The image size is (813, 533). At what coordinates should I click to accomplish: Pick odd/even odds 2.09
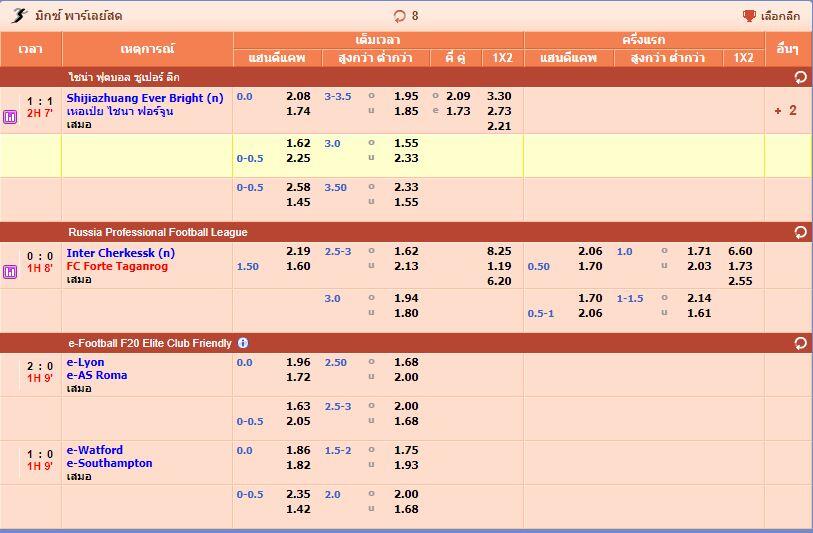coord(458,97)
